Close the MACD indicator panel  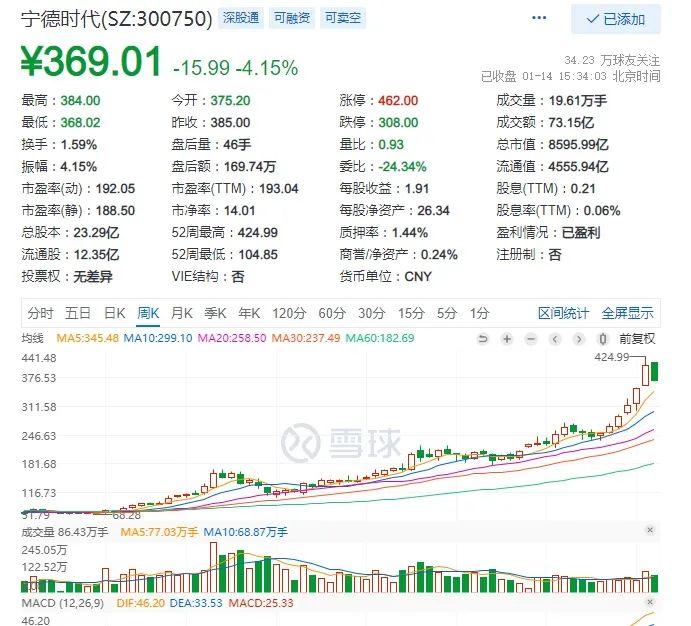click(x=650, y=602)
